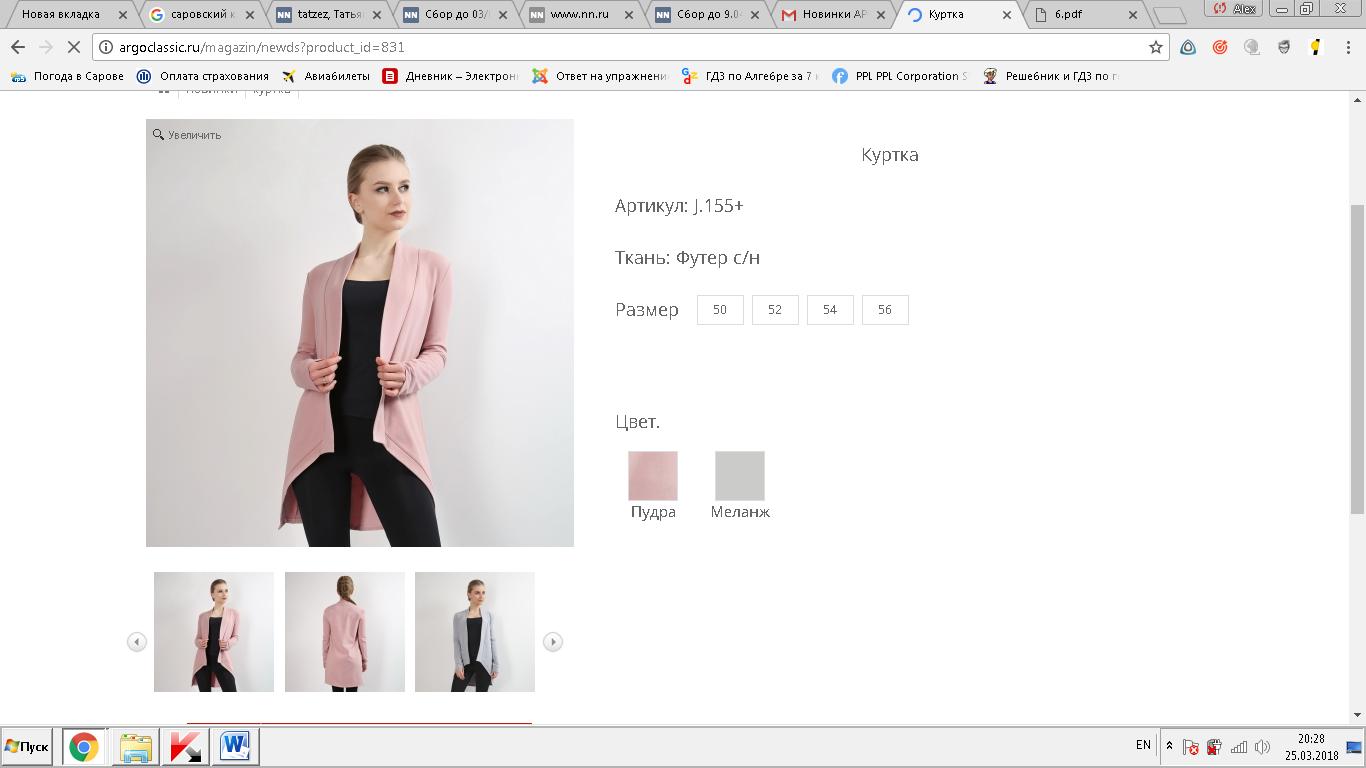
Task: Open the Авиабилеты bookmark
Action: tap(326, 76)
